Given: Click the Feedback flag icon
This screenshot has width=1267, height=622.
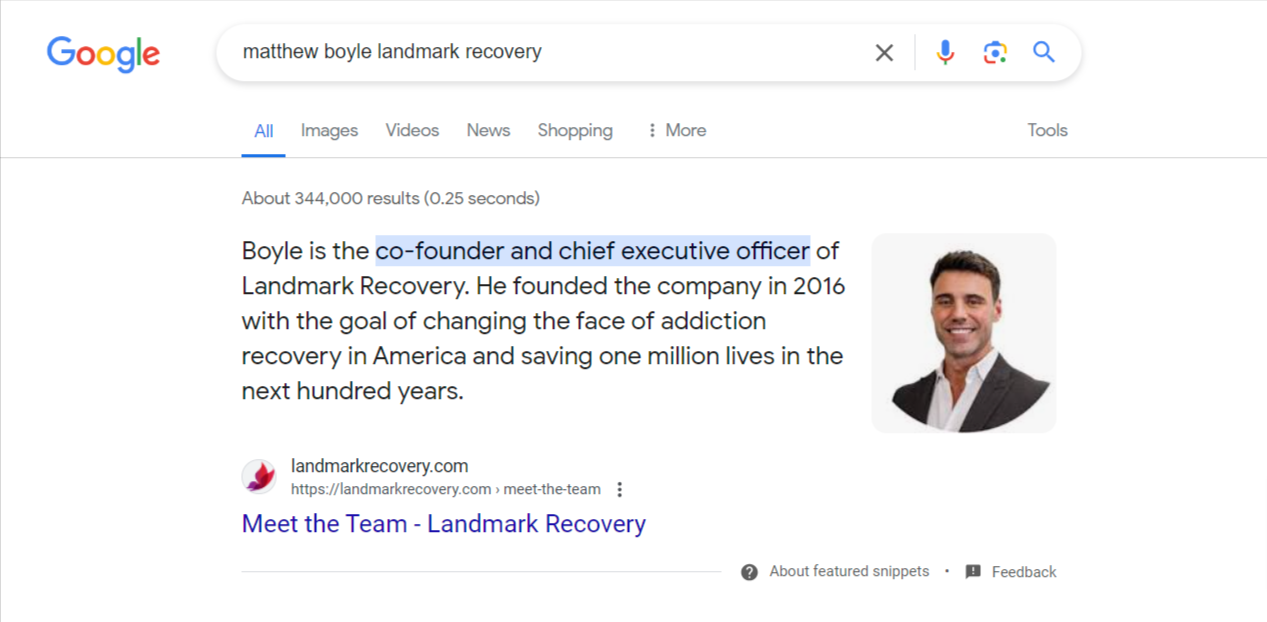Looking at the screenshot, I should point(973,571).
